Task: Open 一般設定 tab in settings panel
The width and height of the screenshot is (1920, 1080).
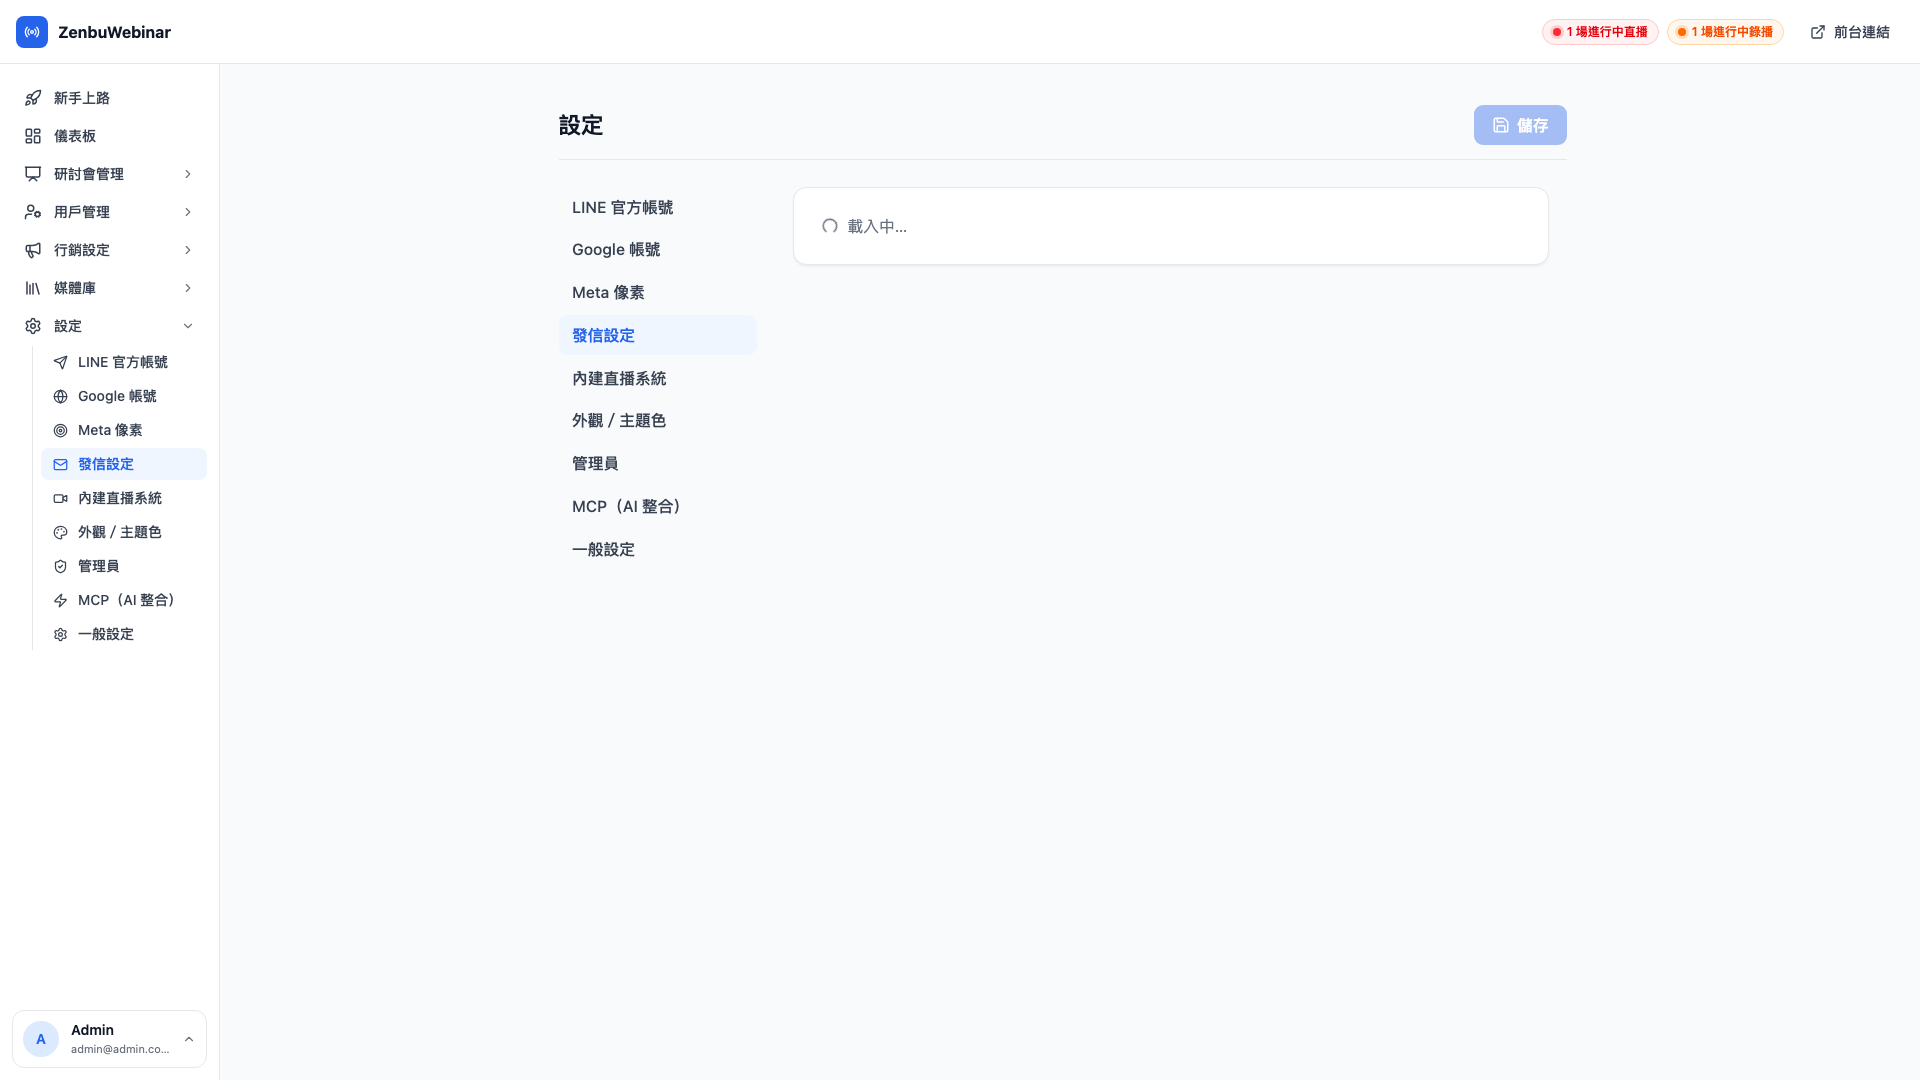Action: click(658, 549)
